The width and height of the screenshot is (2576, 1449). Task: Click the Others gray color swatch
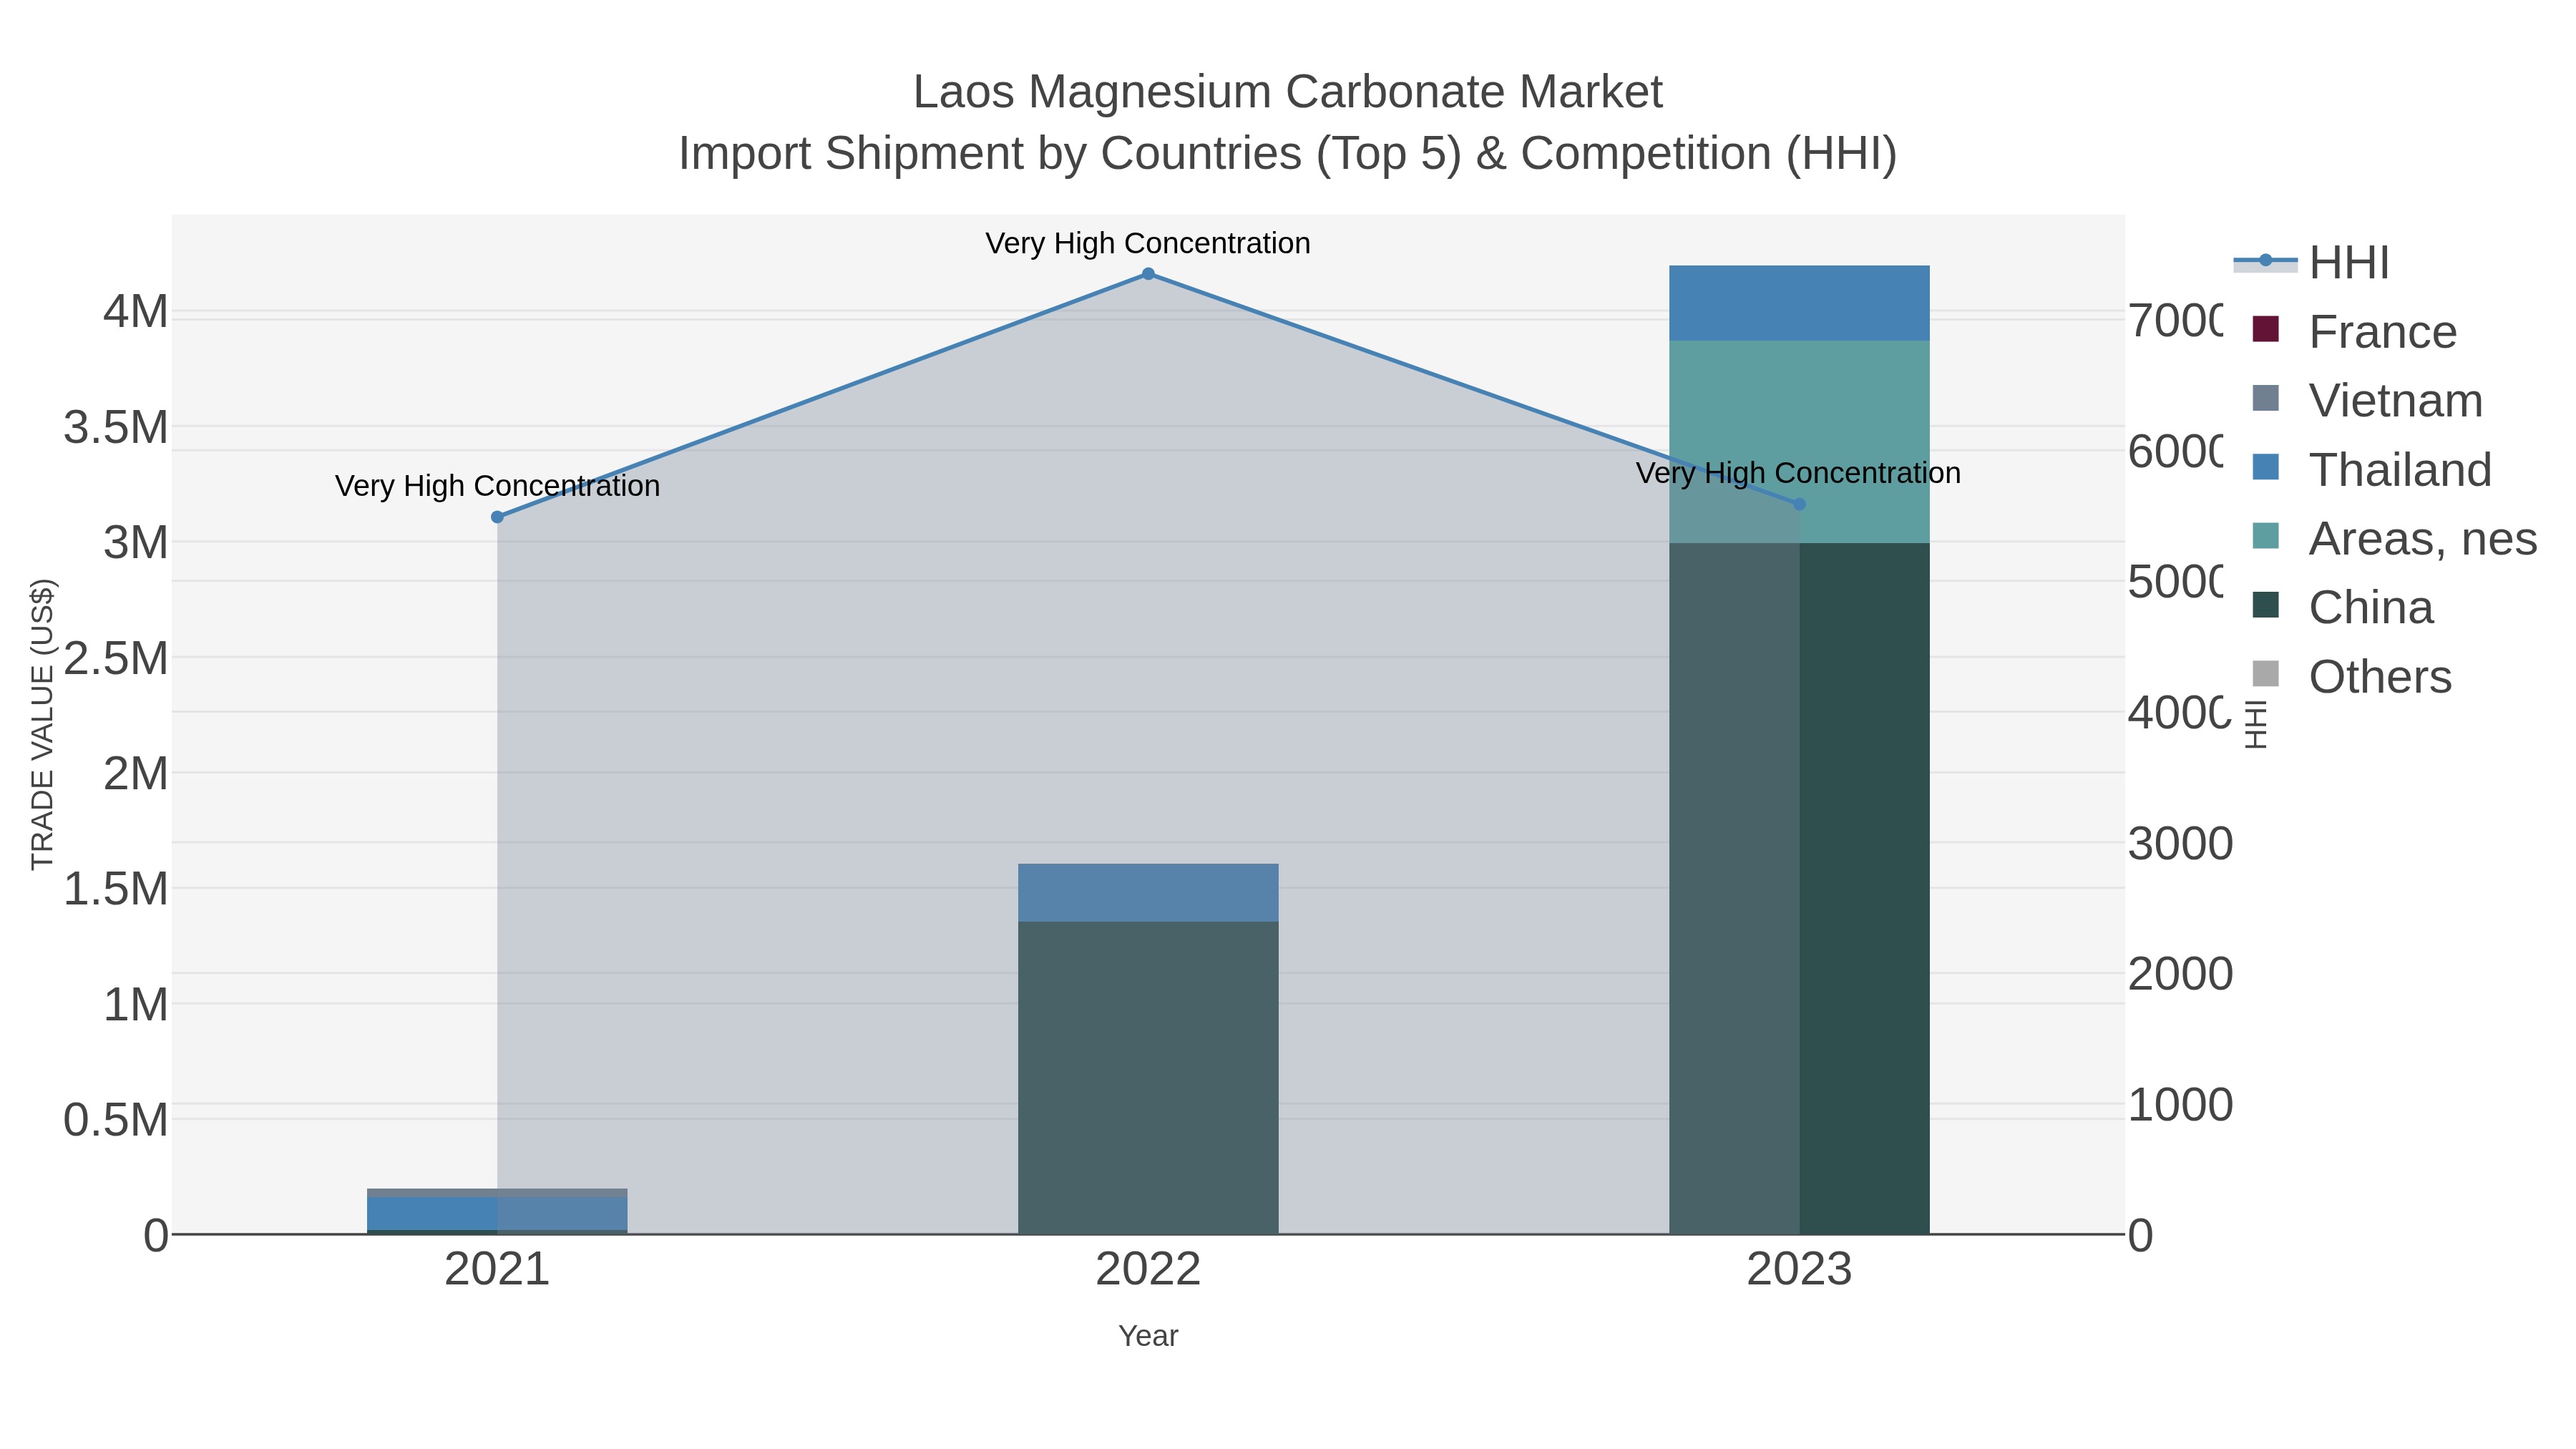(x=2266, y=674)
